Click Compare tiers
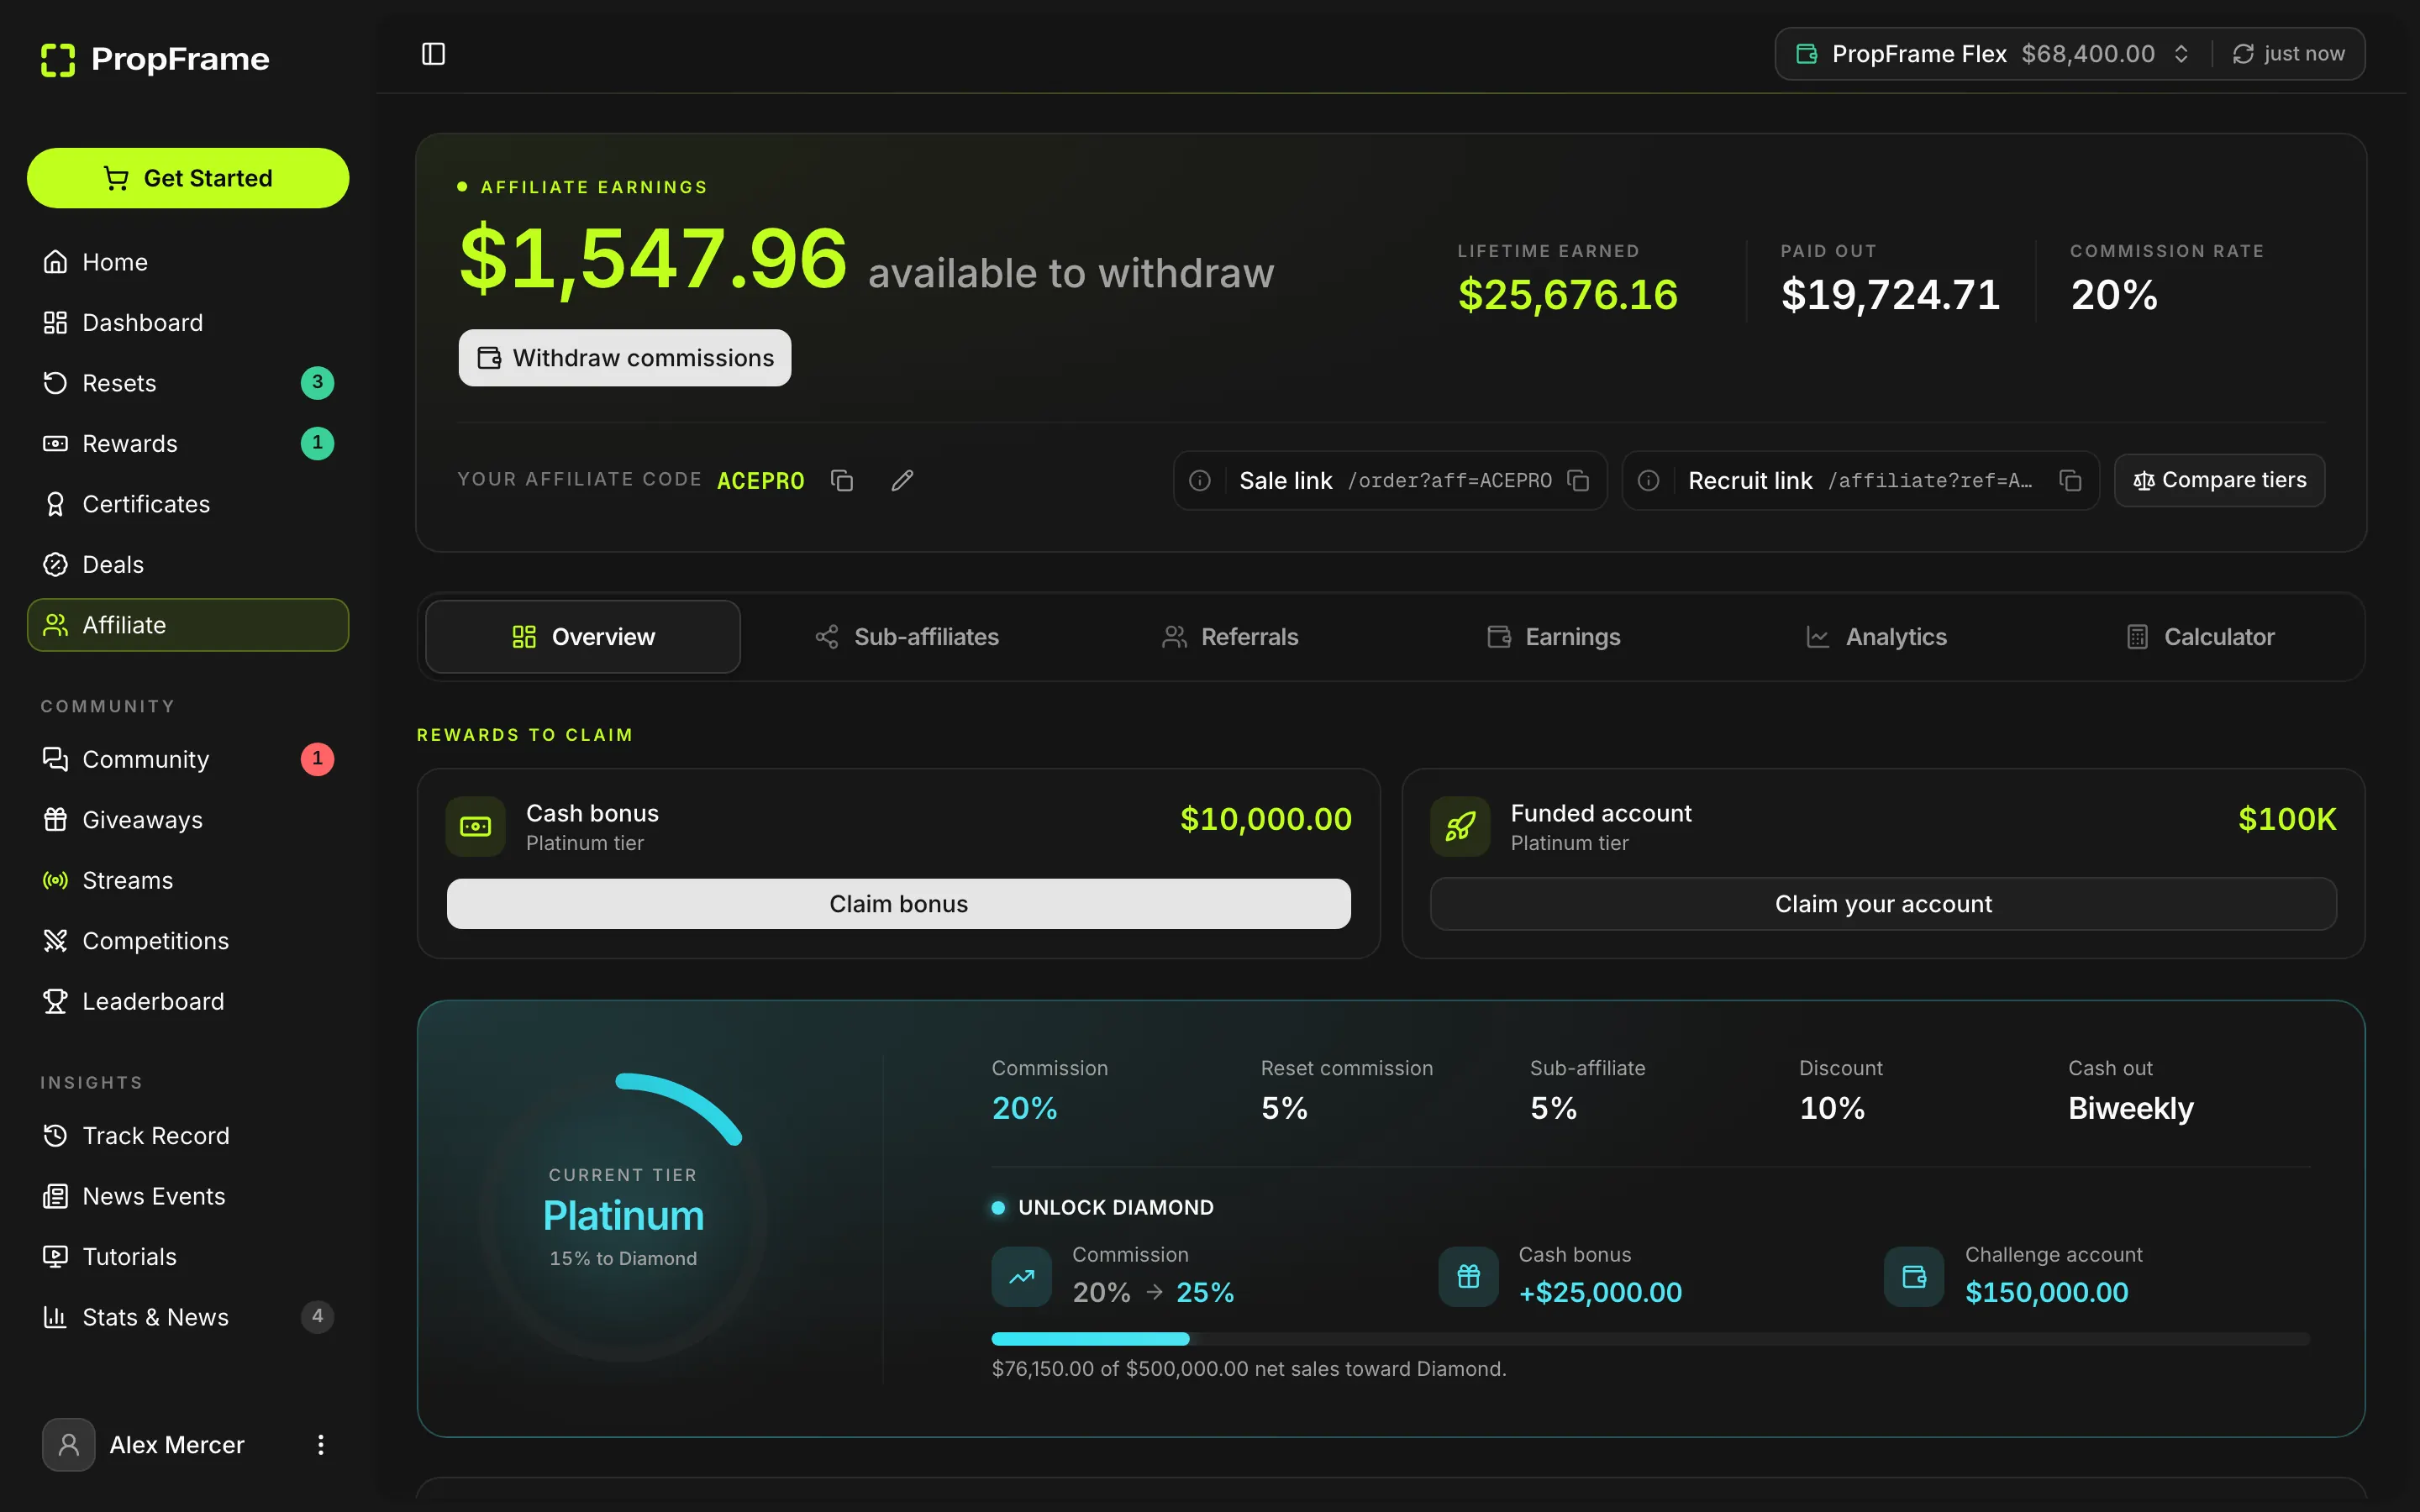The height and width of the screenshot is (1512, 2420). click(x=2219, y=481)
